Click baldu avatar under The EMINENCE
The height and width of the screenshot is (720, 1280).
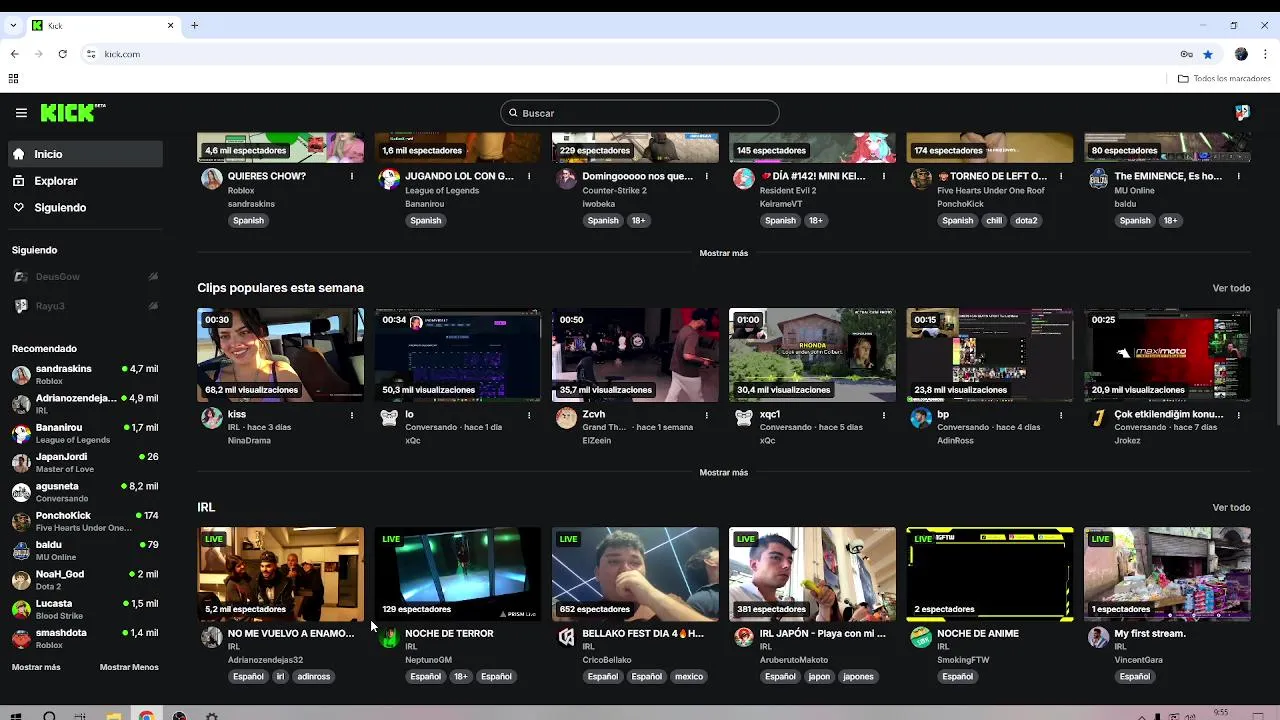click(1098, 179)
